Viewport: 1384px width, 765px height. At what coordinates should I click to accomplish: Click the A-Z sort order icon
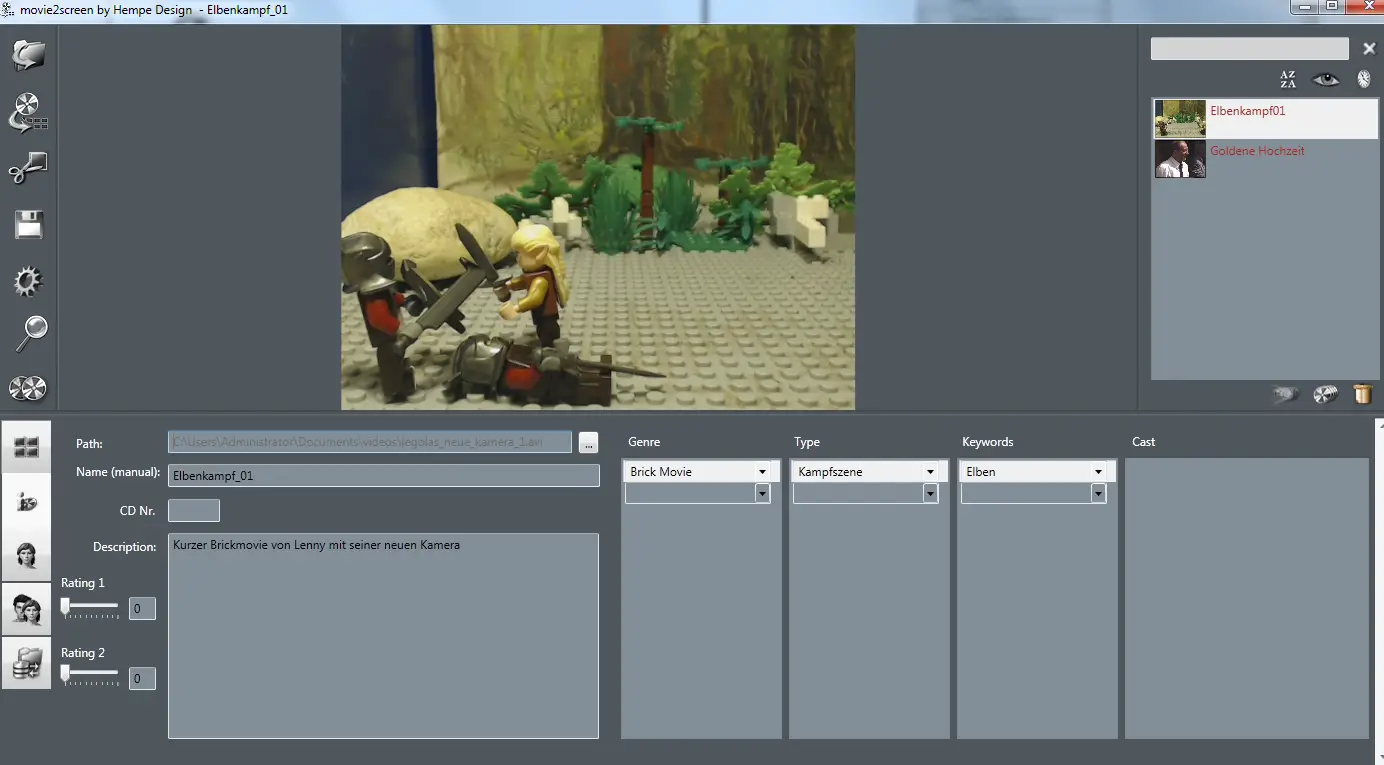click(x=1288, y=80)
